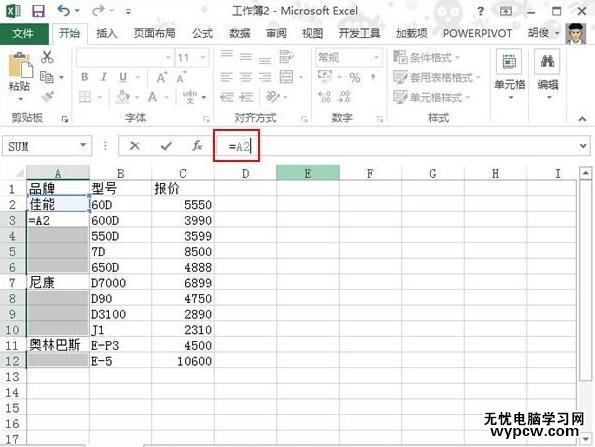Viewport: 595px width, 447px height.
Task: Expand the formula bar
Action: click(583, 146)
